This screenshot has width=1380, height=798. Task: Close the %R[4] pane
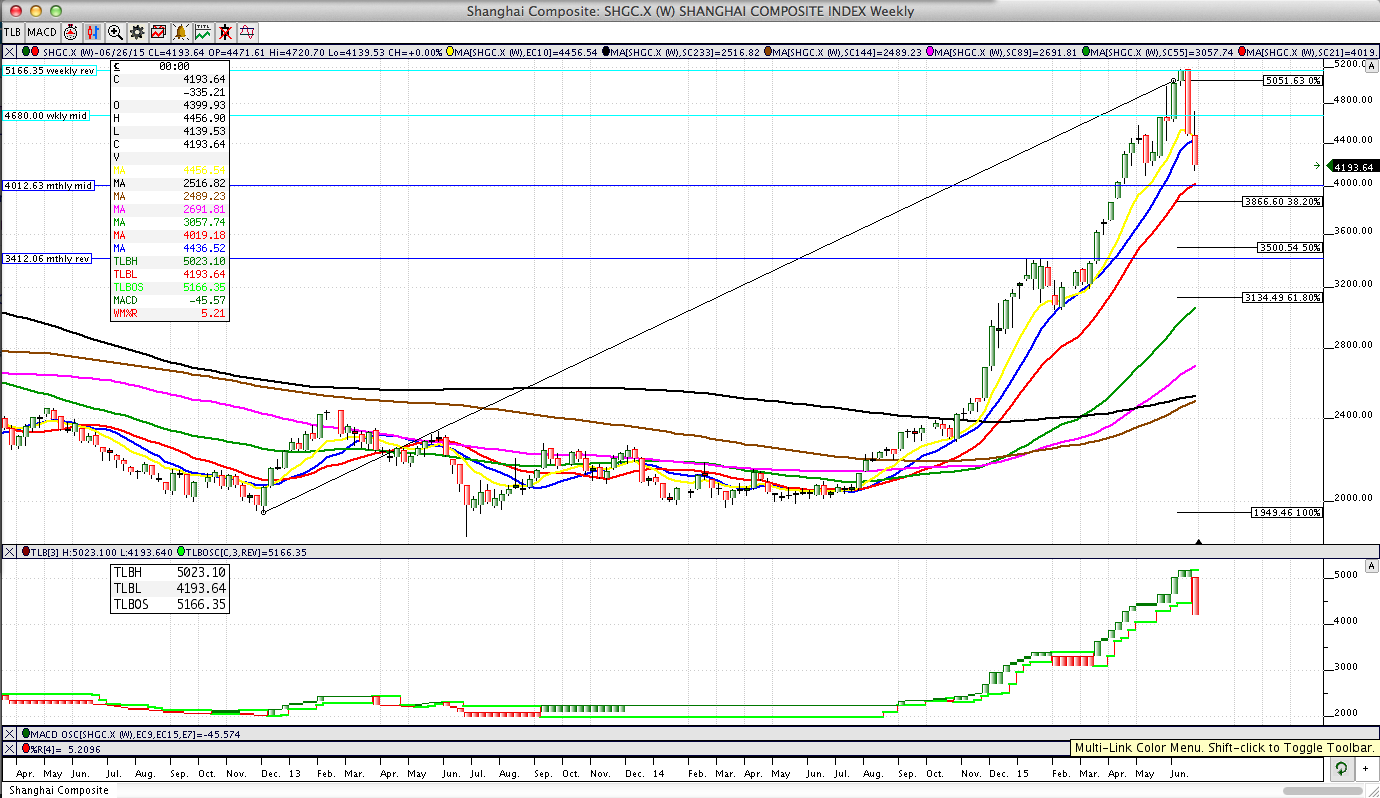click(x=9, y=748)
